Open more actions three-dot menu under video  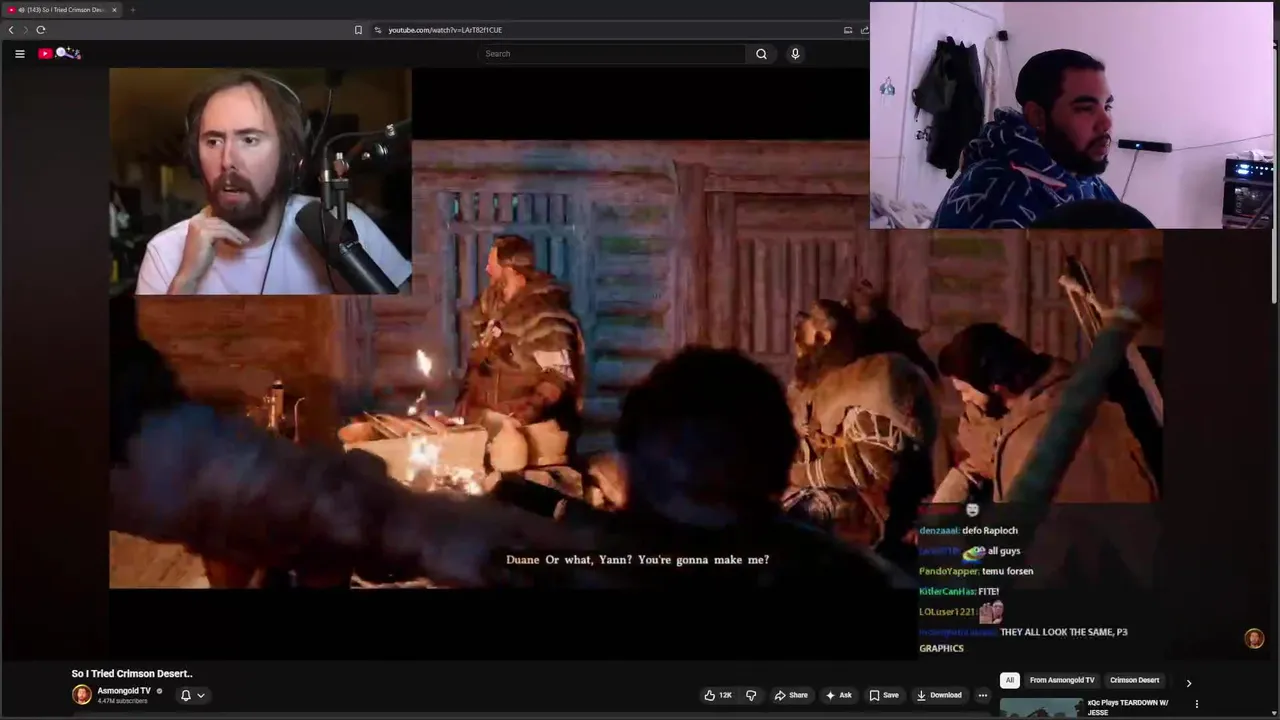[x=983, y=695]
